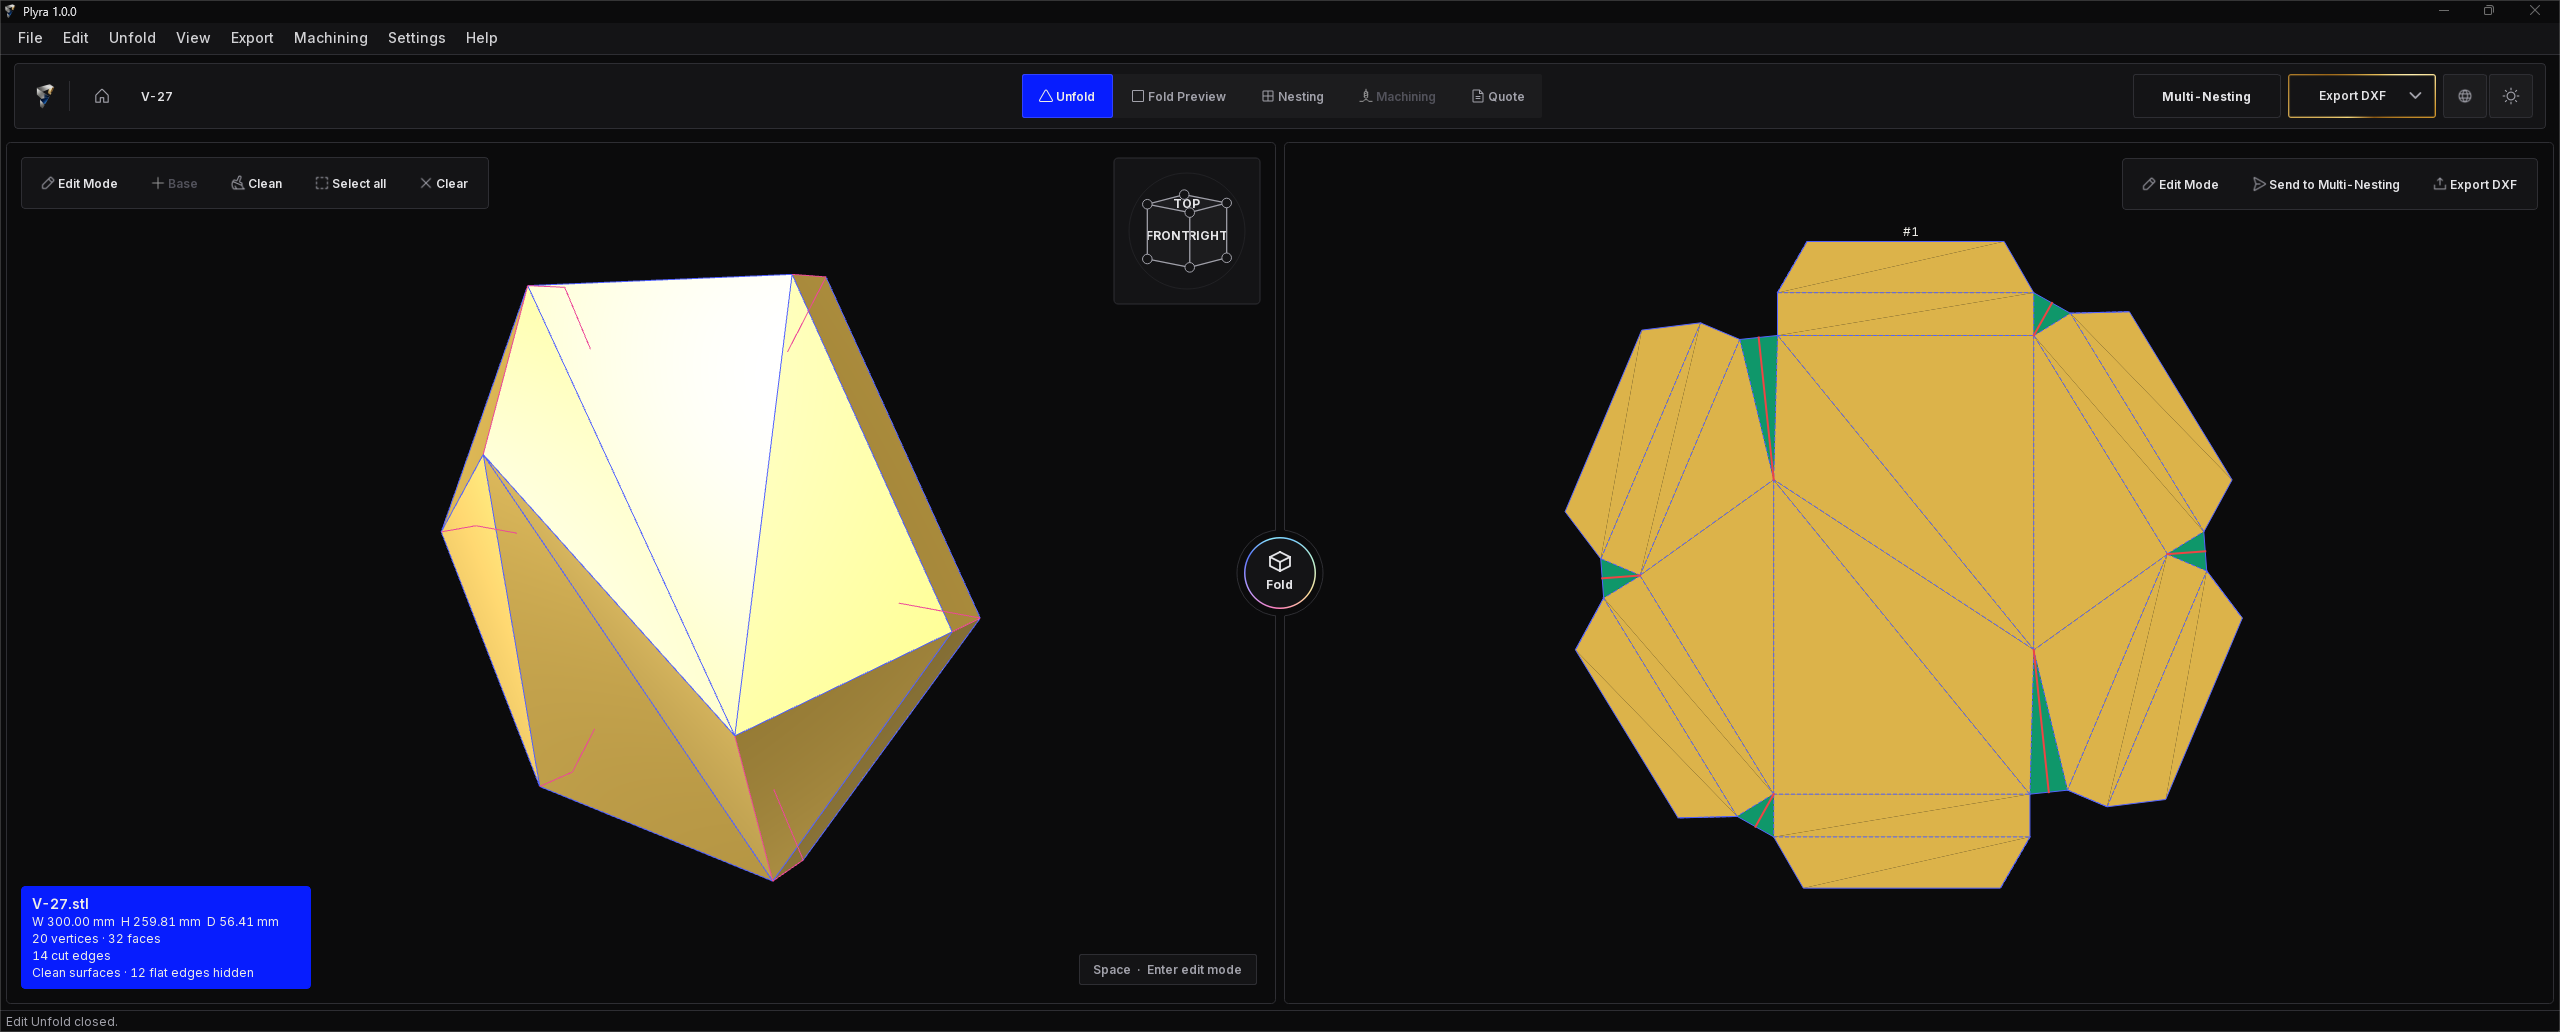Toggle light theme with sun icon
This screenshot has height=1032, width=2560.
tap(2510, 96)
